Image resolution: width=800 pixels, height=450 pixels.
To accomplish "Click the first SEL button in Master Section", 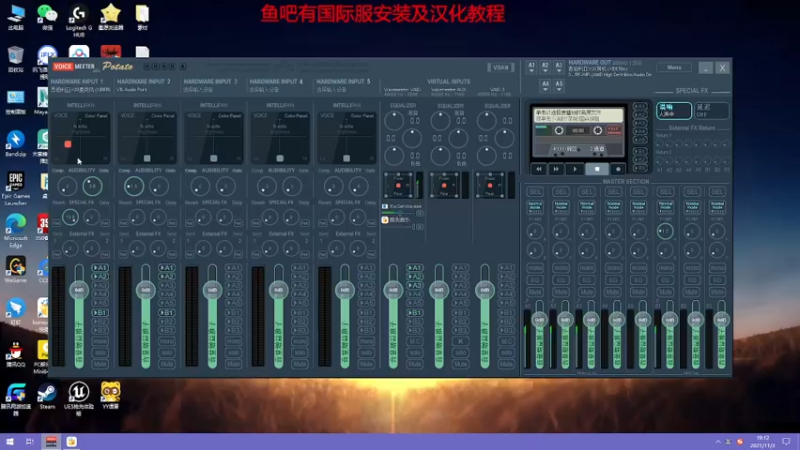I will coord(535,191).
